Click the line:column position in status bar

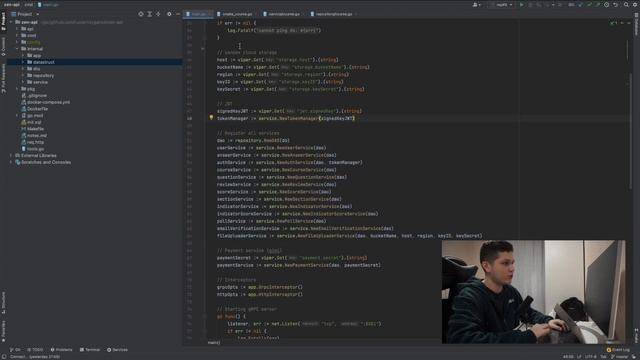click(x=568, y=357)
